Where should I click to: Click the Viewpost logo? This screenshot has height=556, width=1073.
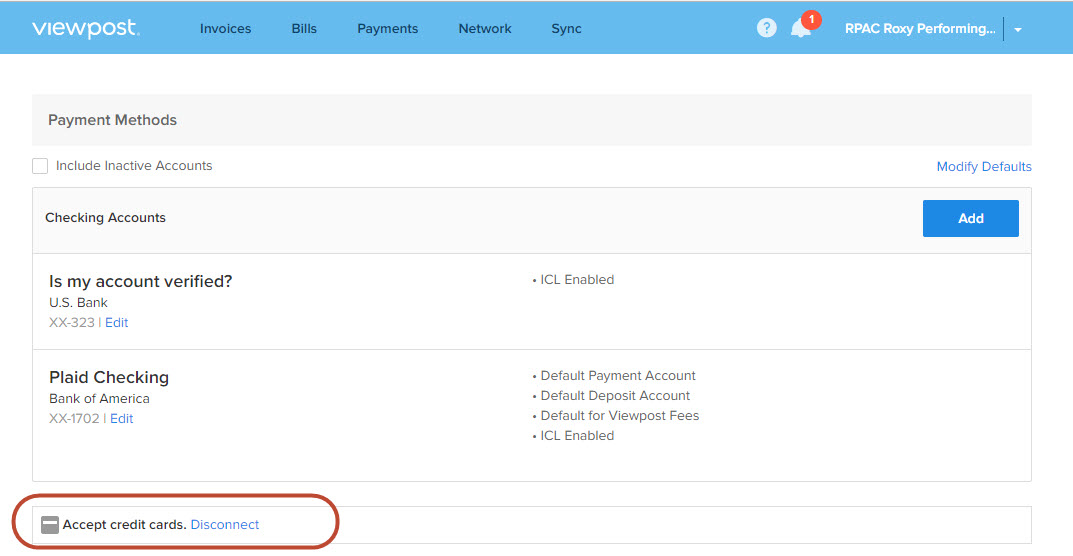pos(86,29)
